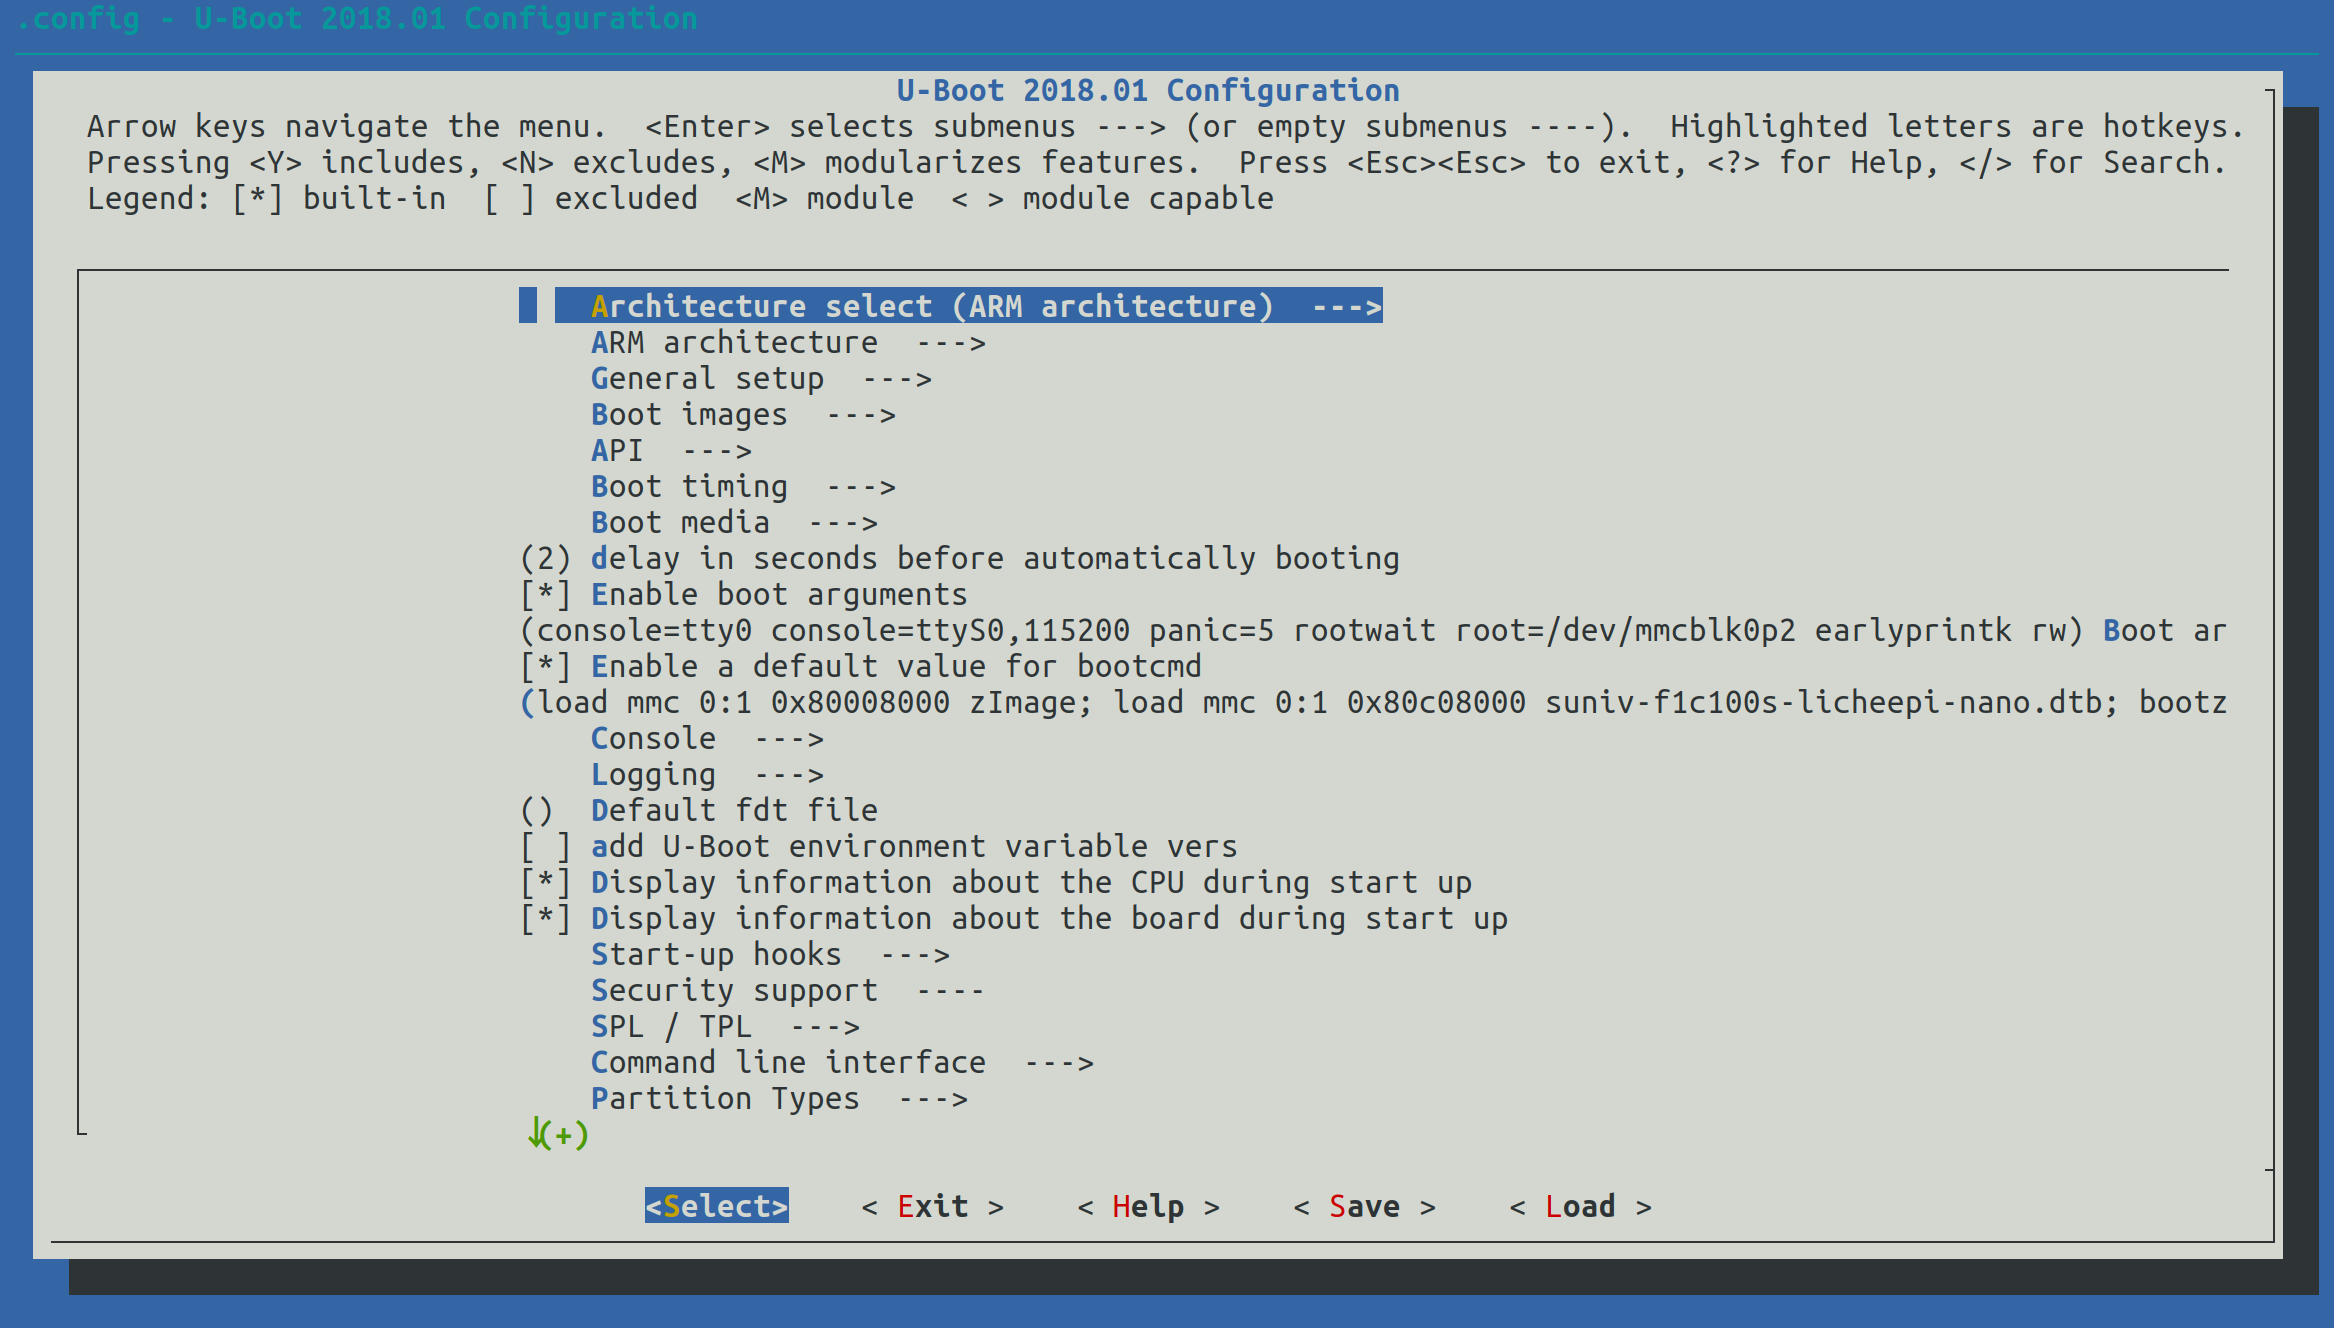Open the Boot media submenu
Screen dimensions: 2334x1328
[681, 521]
